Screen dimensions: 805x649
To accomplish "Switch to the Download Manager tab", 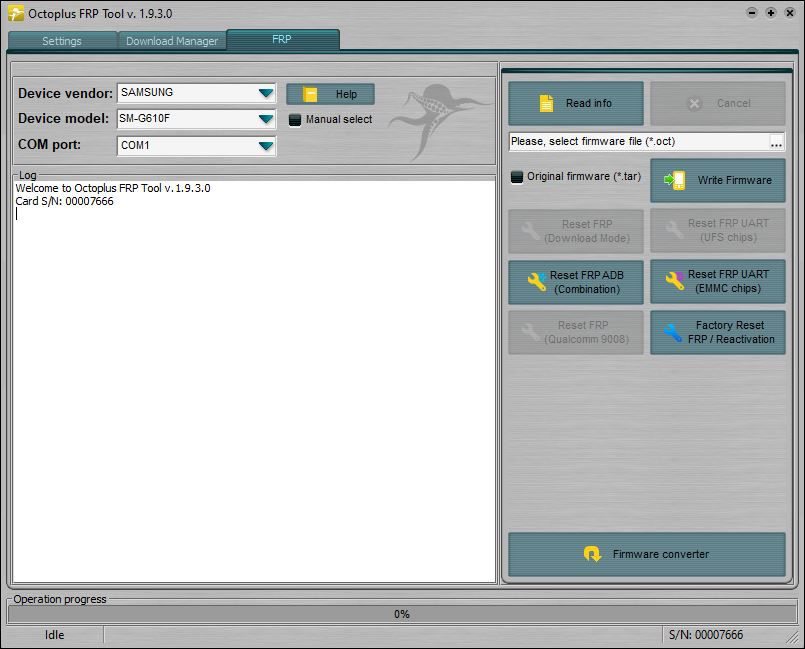I will click(172, 41).
